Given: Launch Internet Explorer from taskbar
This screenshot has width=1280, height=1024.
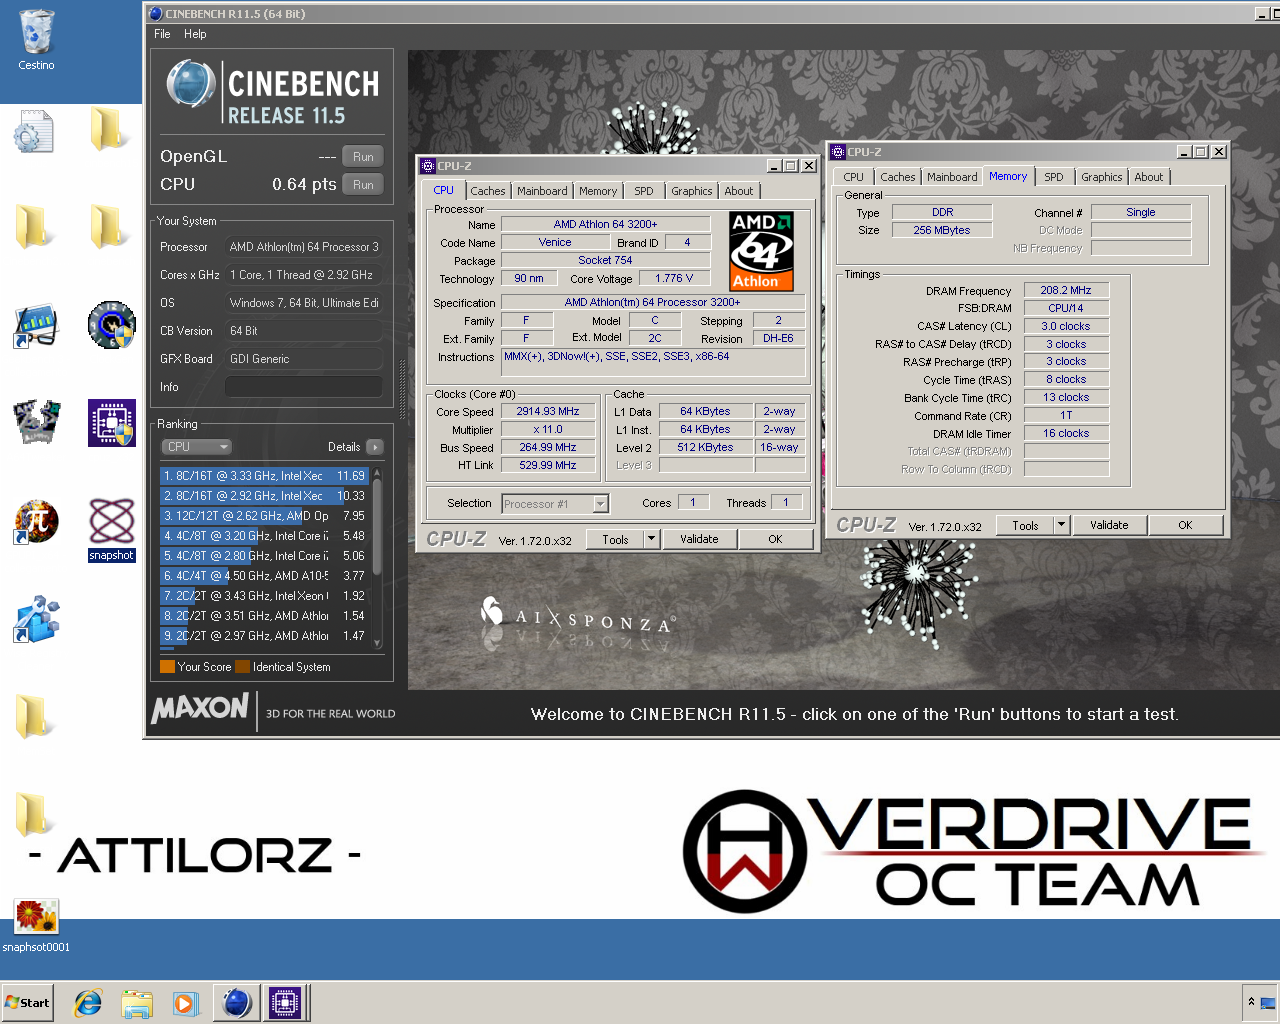Looking at the screenshot, I should click(88, 1003).
